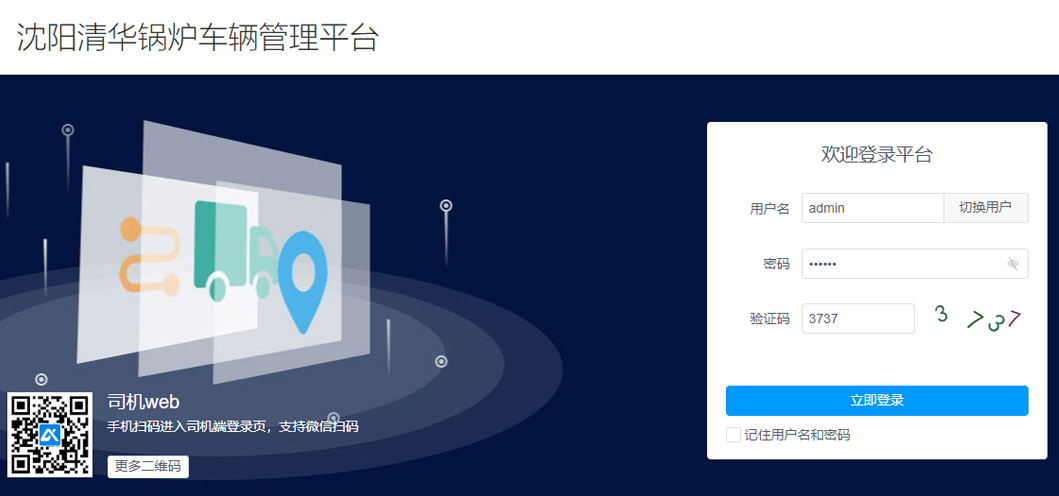Refresh the captcha image 3737
The height and width of the screenshot is (496, 1059).
point(979,318)
